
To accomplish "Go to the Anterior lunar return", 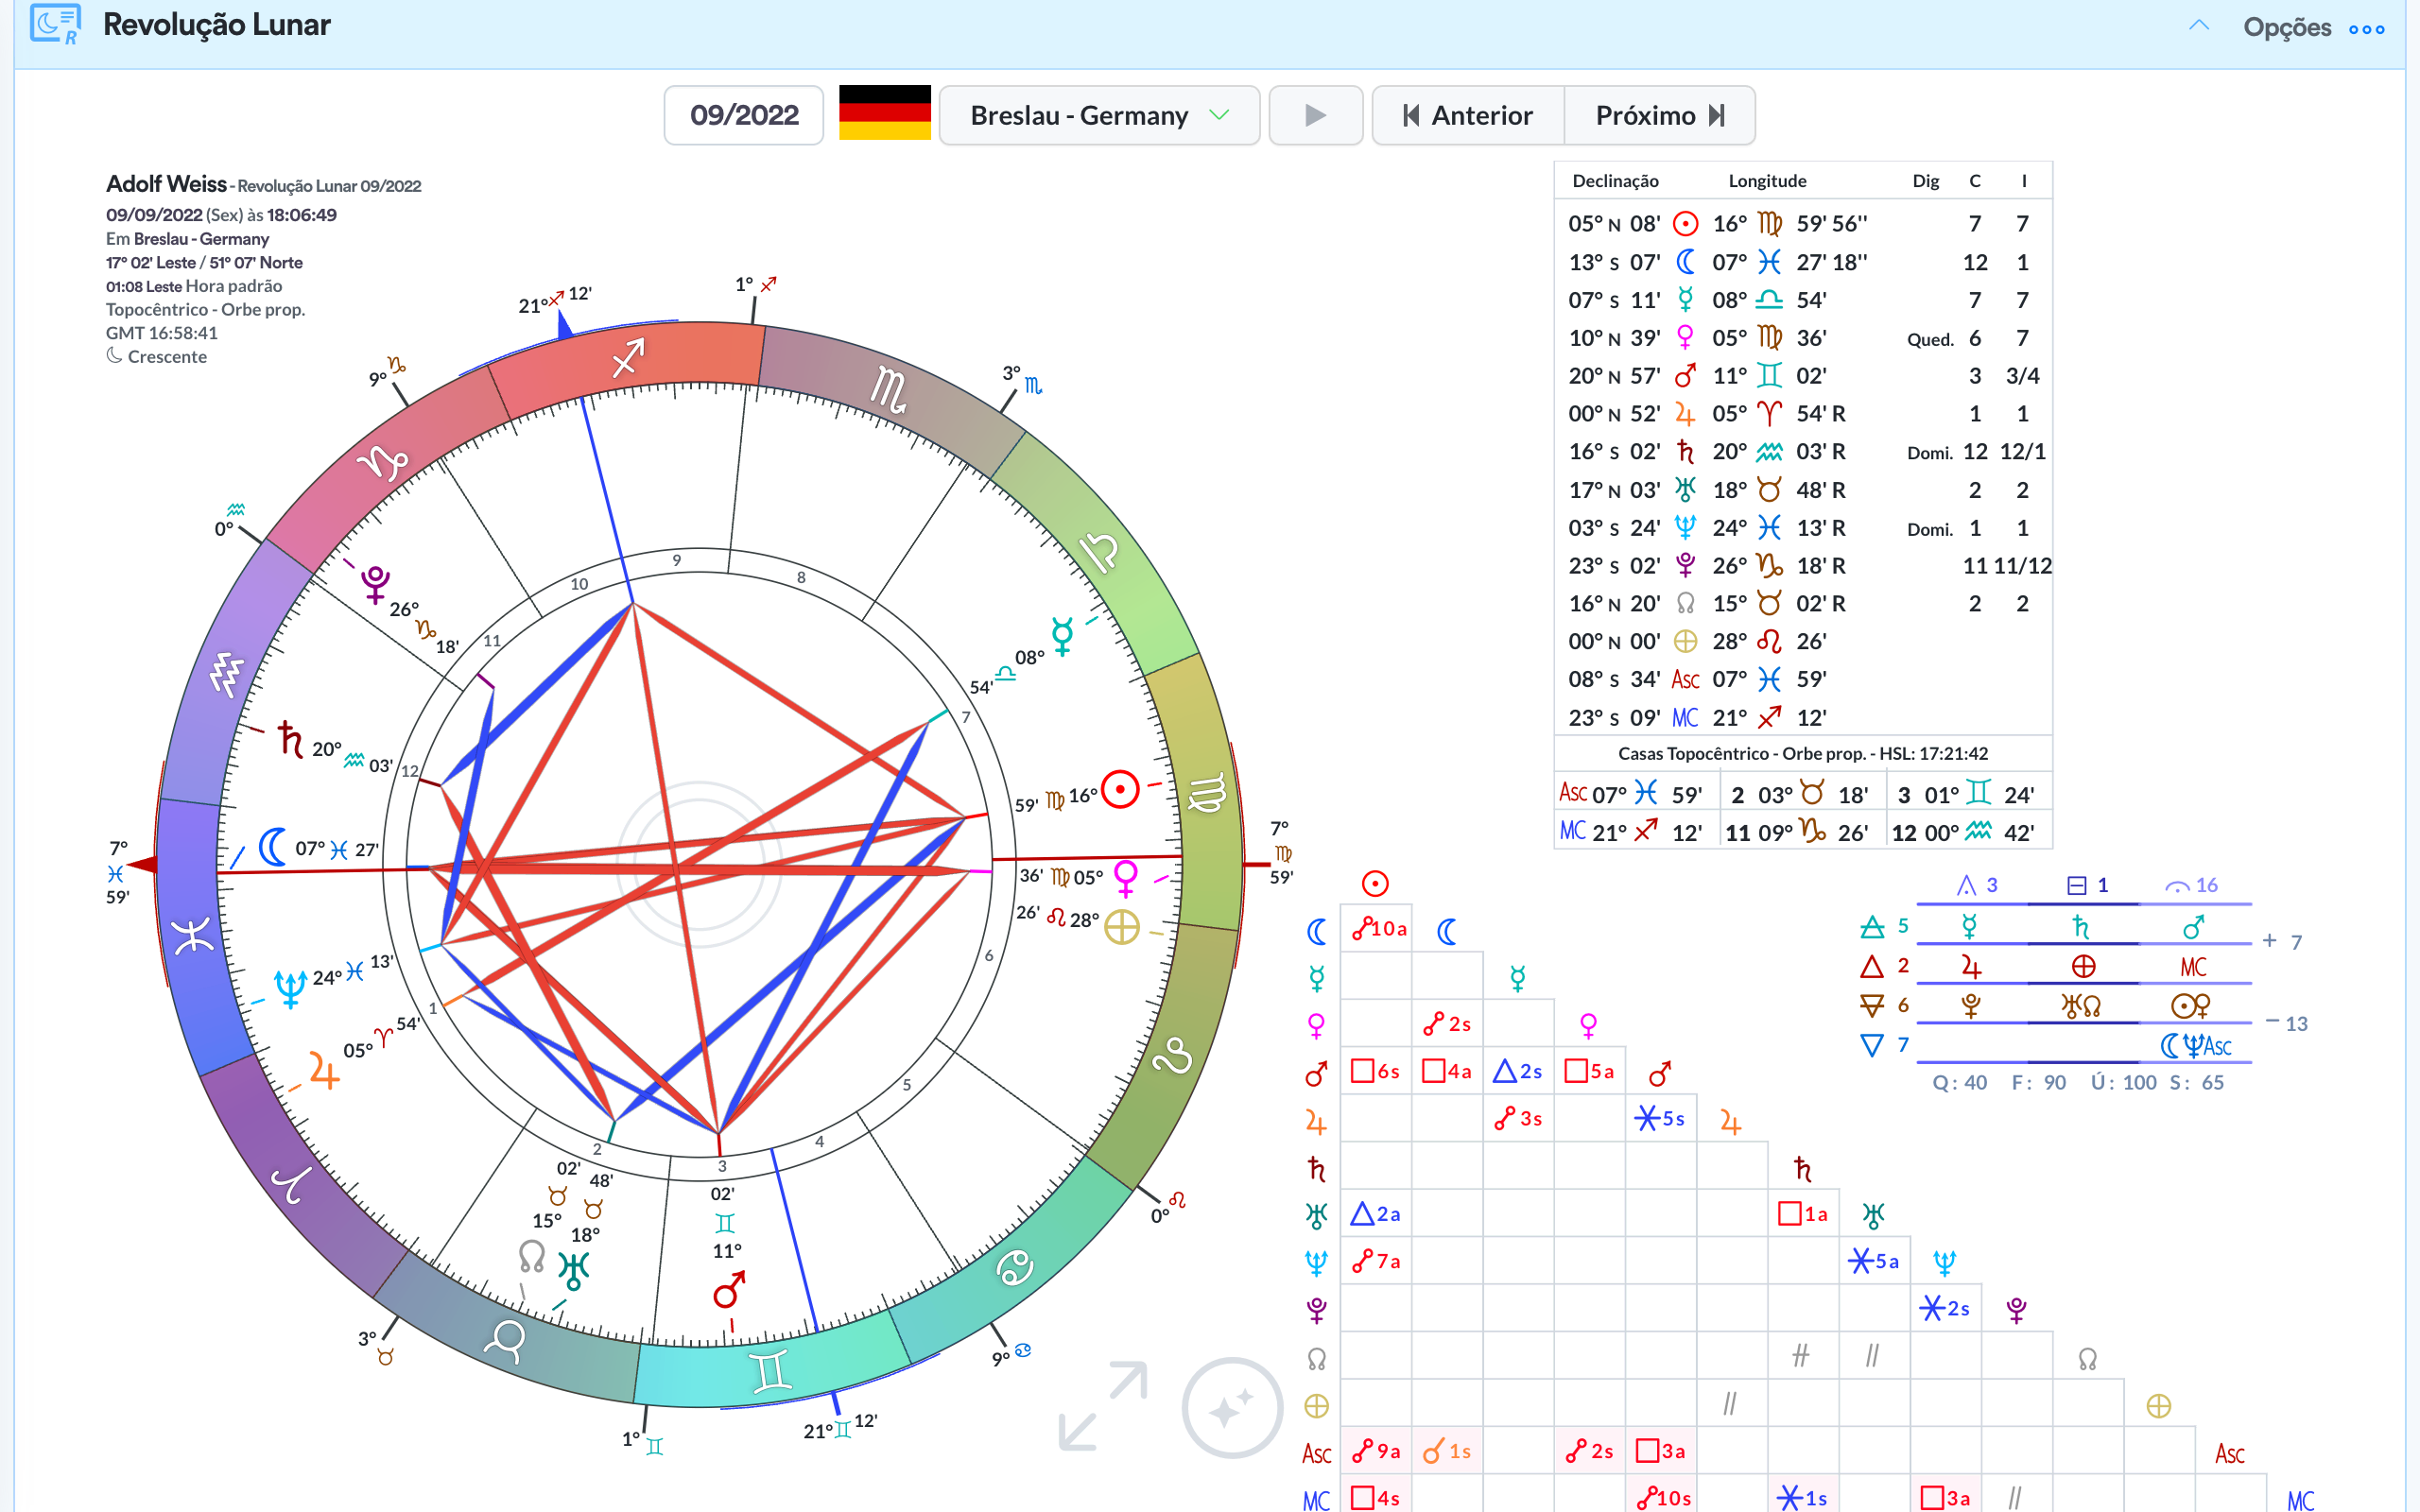I will tap(1468, 115).
